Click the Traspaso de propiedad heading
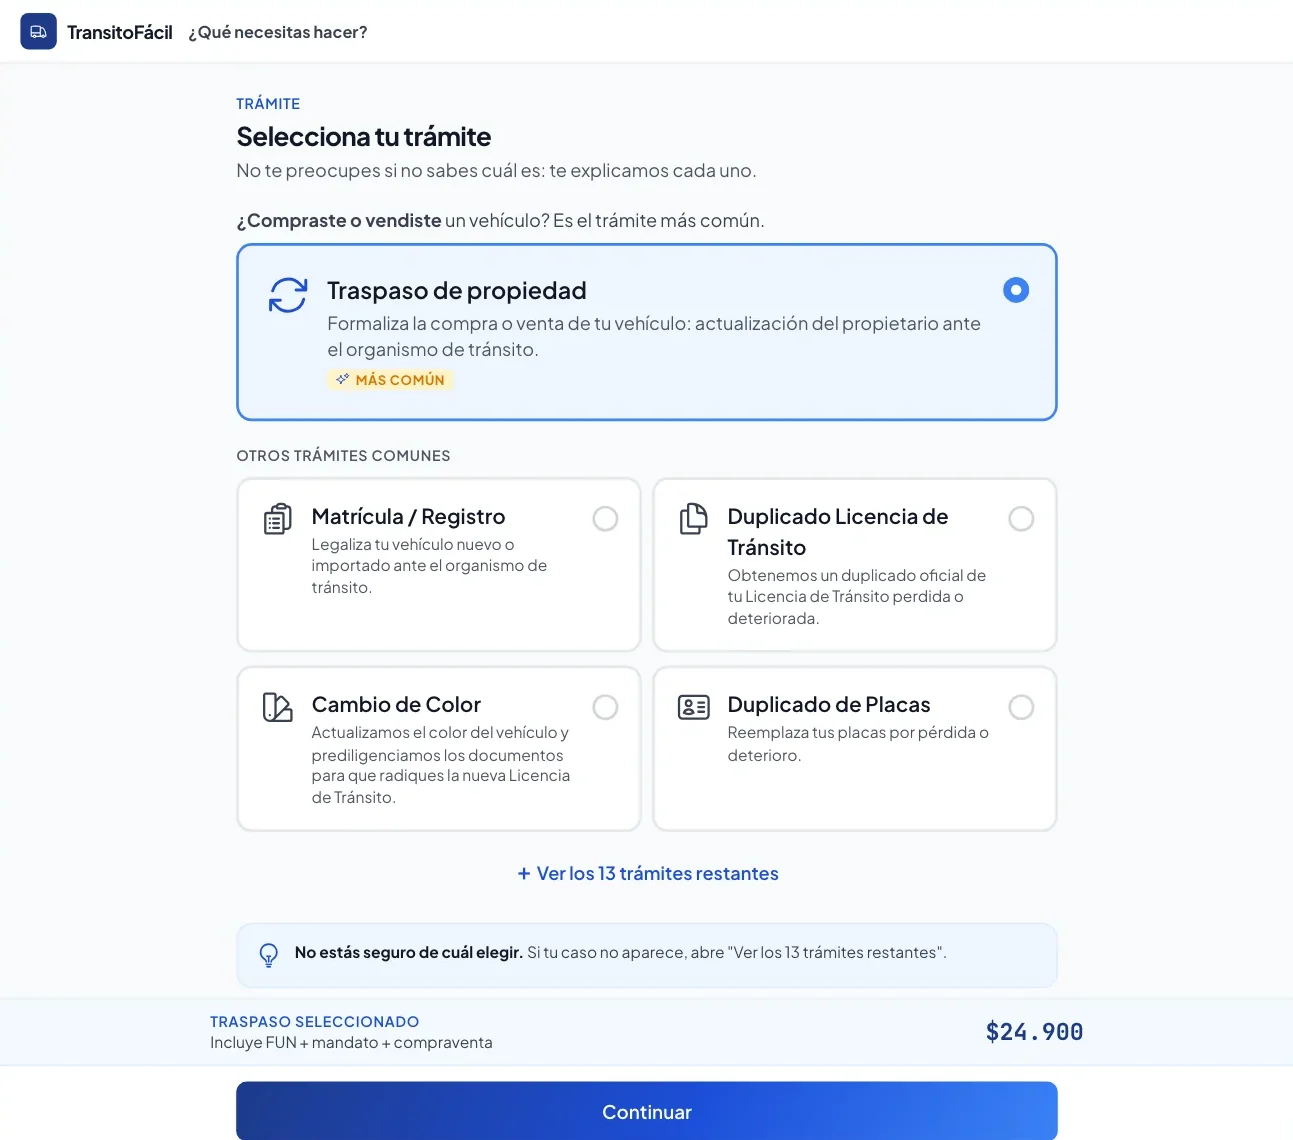The width and height of the screenshot is (1293, 1140). [x=457, y=291]
